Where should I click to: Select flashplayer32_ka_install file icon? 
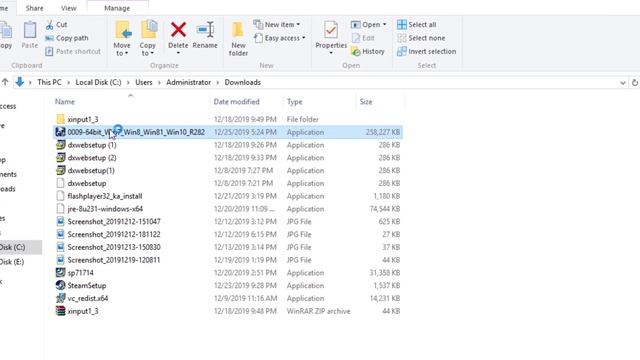(60, 196)
